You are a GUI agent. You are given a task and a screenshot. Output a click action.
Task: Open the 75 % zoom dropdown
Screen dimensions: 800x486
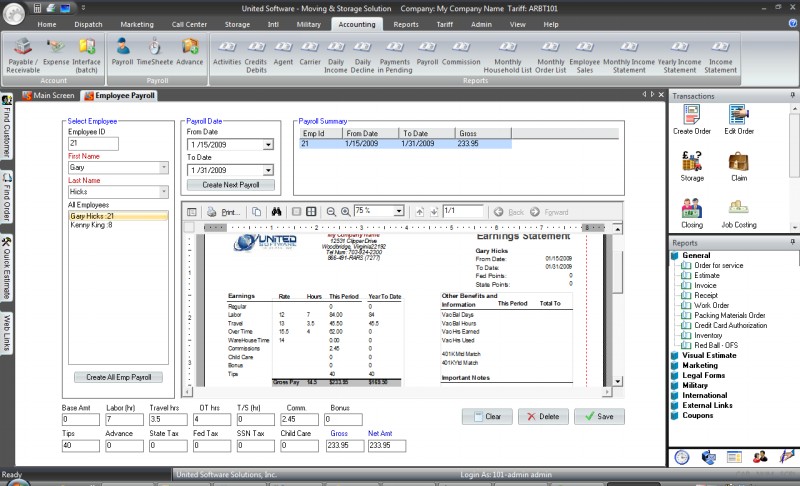pos(399,211)
